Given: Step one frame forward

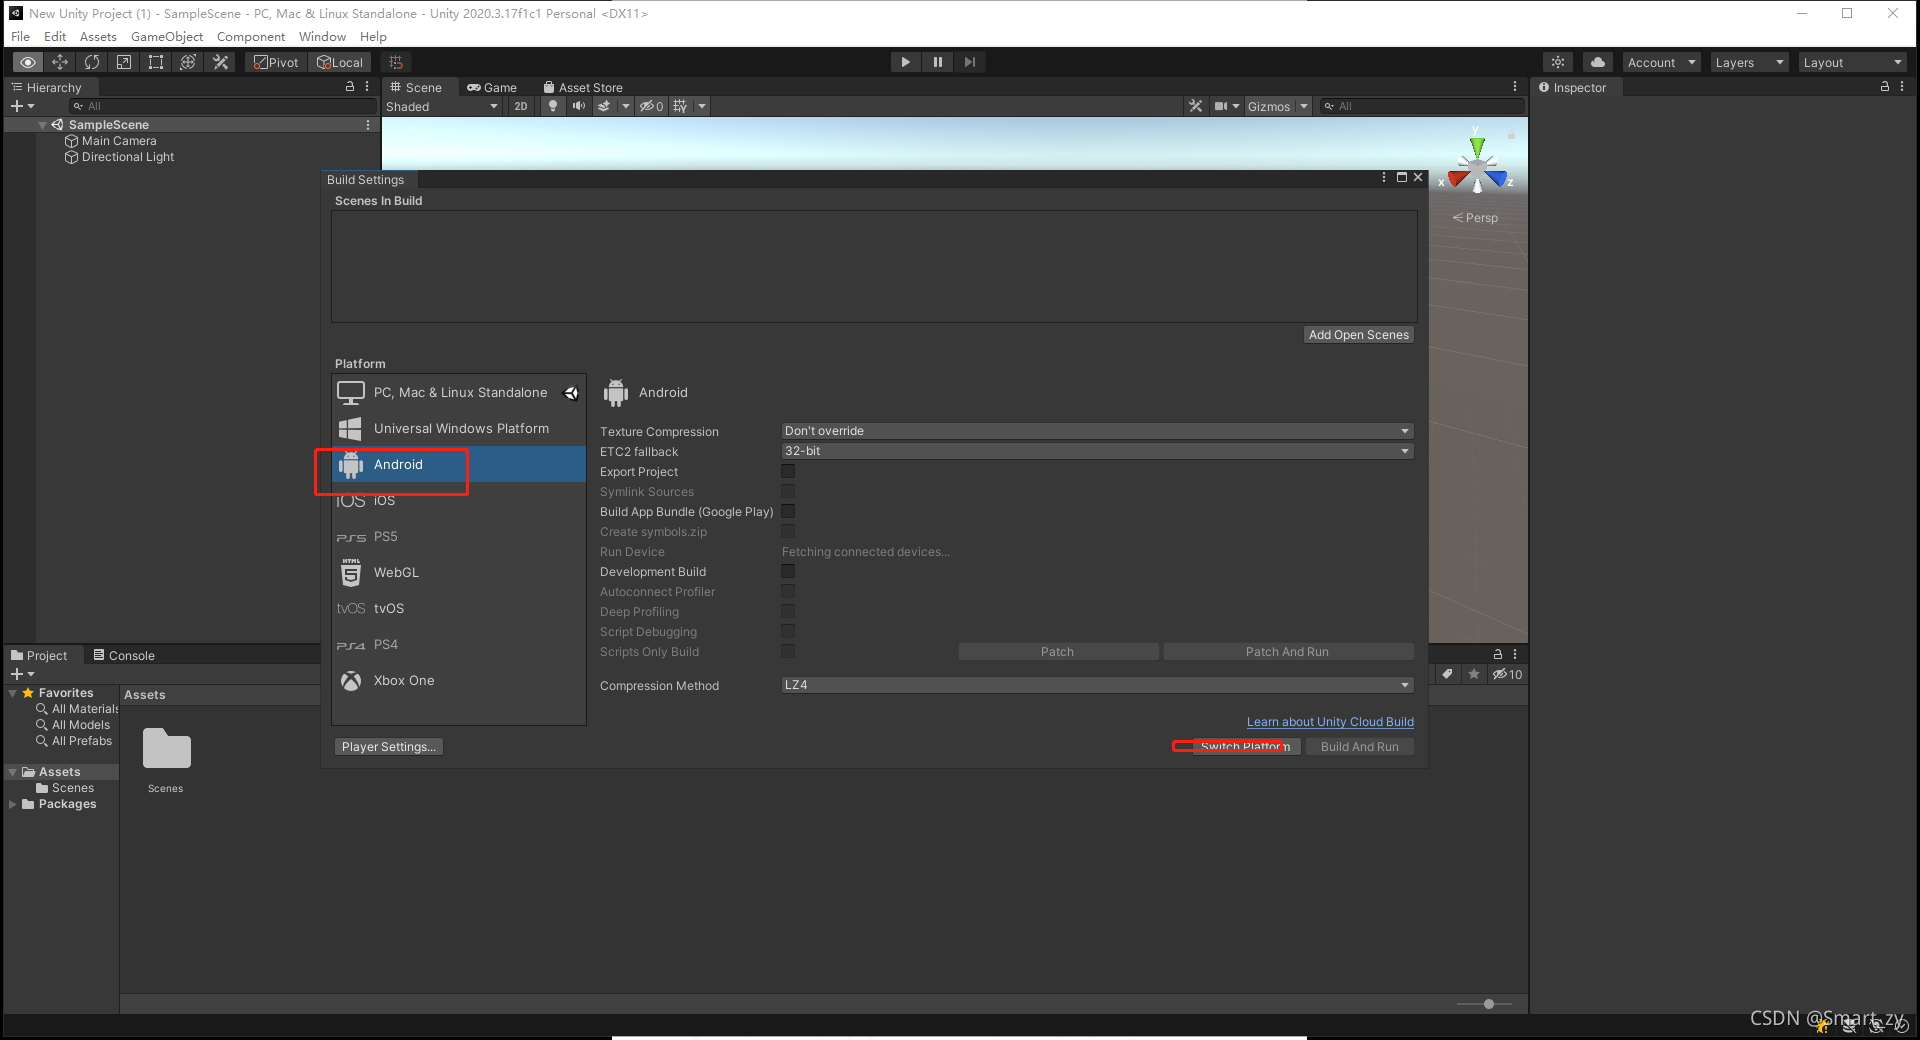Looking at the screenshot, I should click(969, 62).
